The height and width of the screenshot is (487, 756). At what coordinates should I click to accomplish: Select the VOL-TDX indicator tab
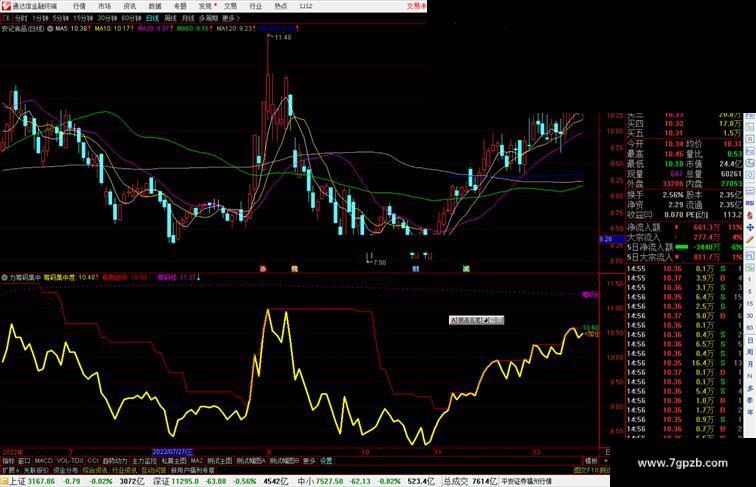70,461
